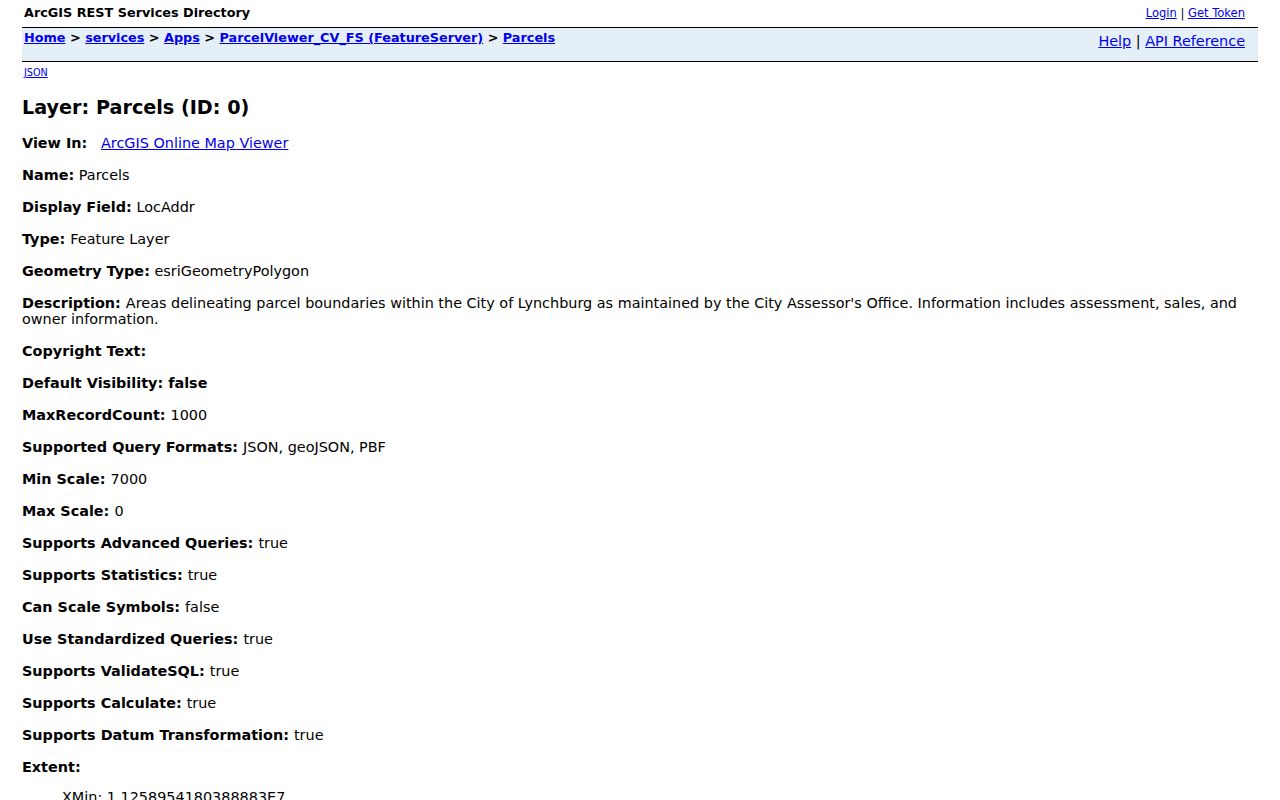
Task: Click the 'Layer: Parcels (ID: 0)' heading
Action: click(x=136, y=108)
